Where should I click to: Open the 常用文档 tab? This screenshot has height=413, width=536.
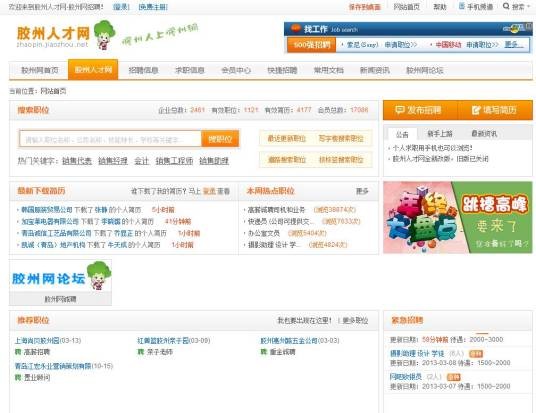329,70
